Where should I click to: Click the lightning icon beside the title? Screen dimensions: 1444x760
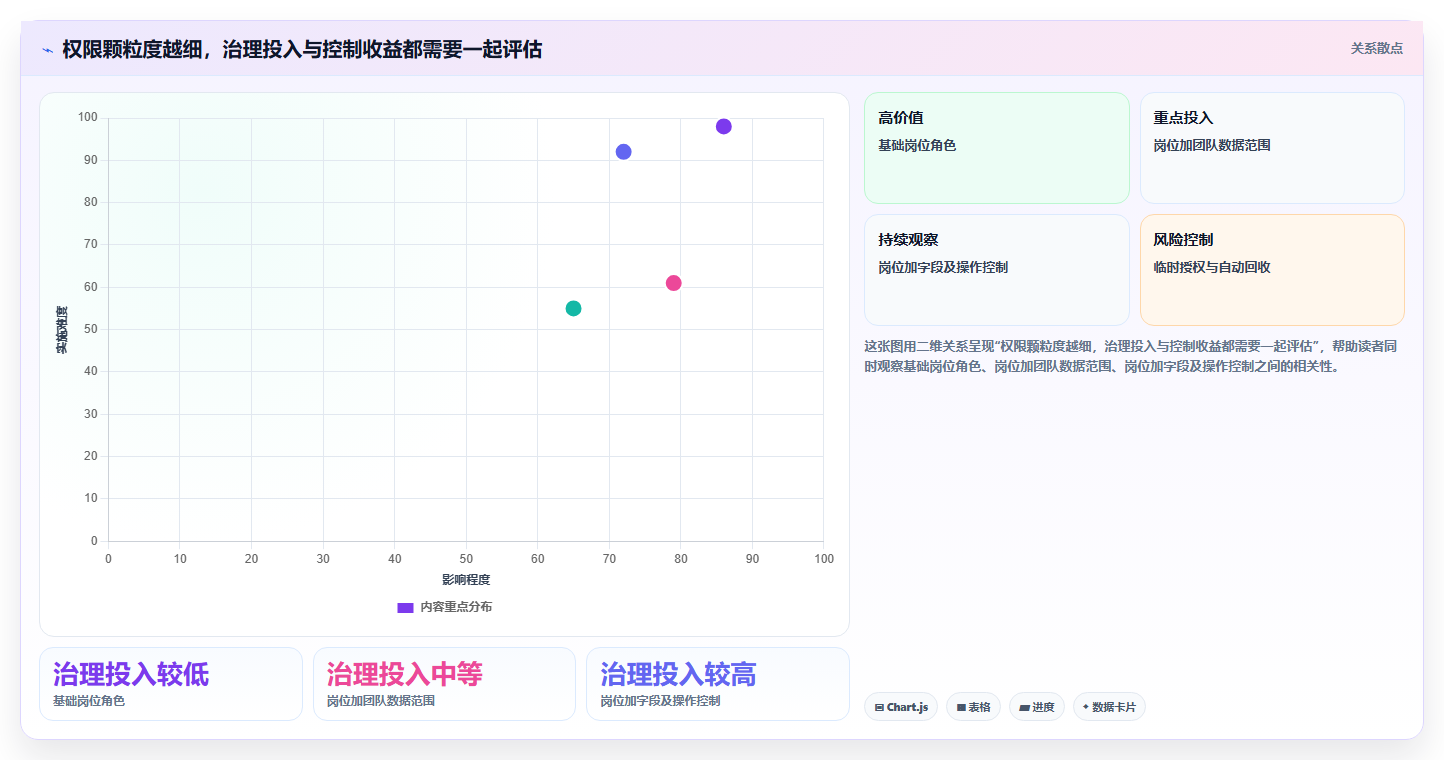click(47, 50)
